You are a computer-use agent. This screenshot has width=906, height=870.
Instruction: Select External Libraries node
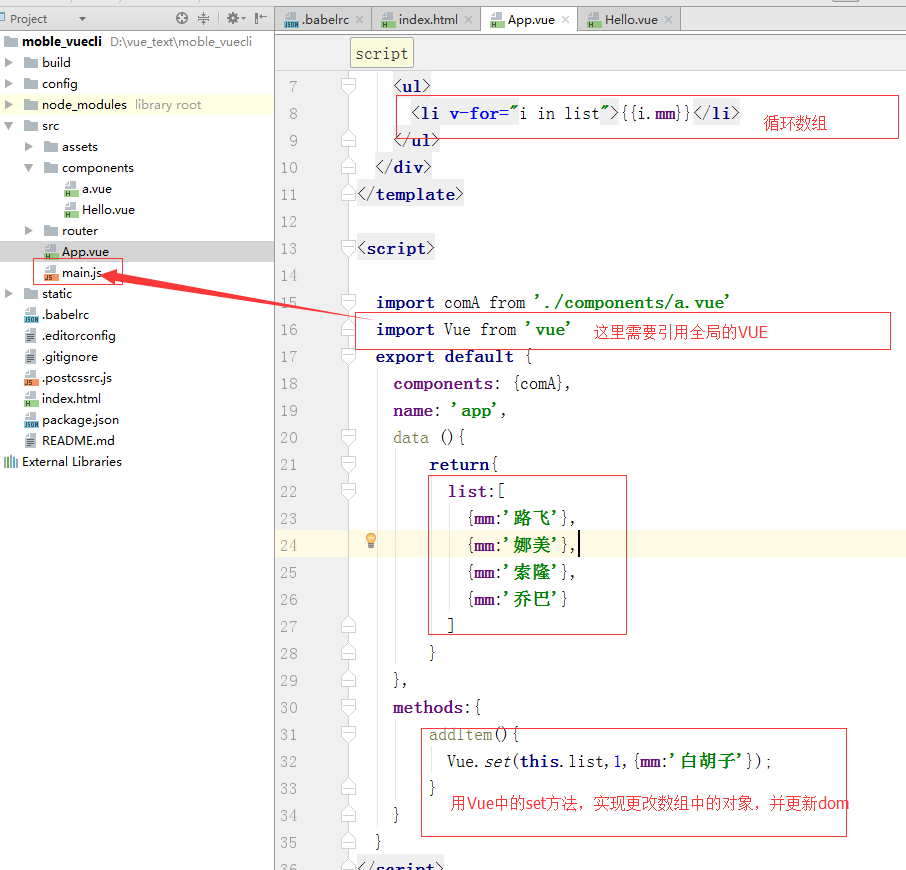[72, 462]
